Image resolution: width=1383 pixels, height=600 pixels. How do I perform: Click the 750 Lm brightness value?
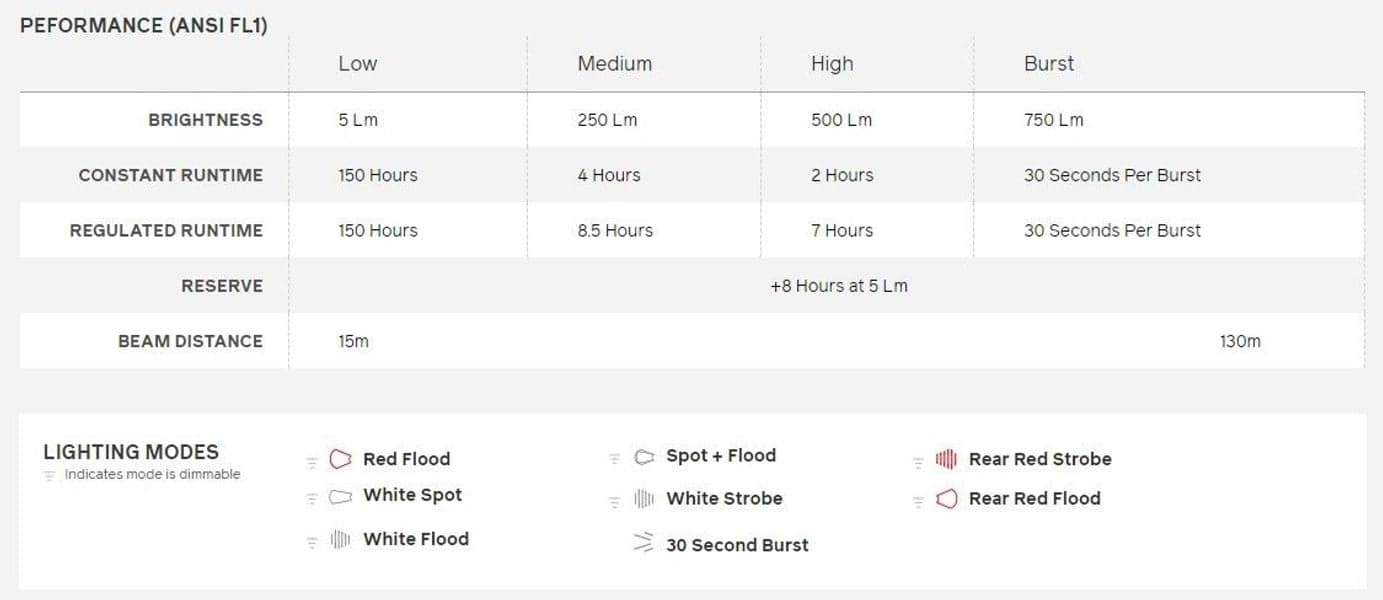pyautogui.click(x=1053, y=120)
